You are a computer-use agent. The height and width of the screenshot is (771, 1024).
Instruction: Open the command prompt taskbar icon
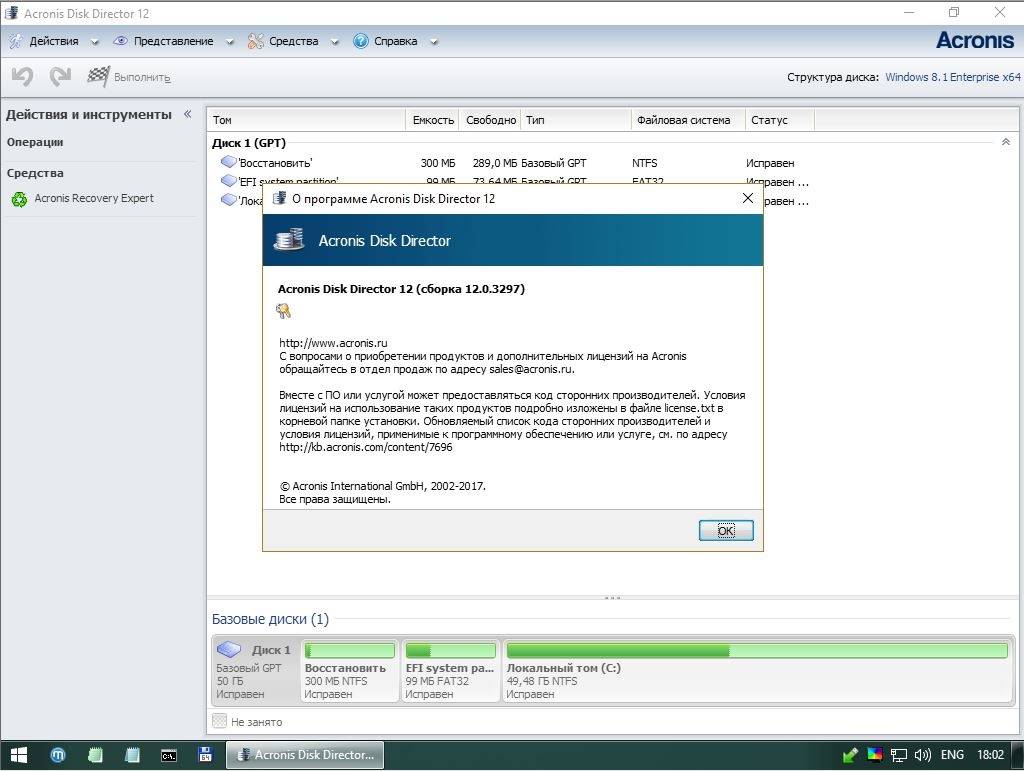click(x=168, y=755)
